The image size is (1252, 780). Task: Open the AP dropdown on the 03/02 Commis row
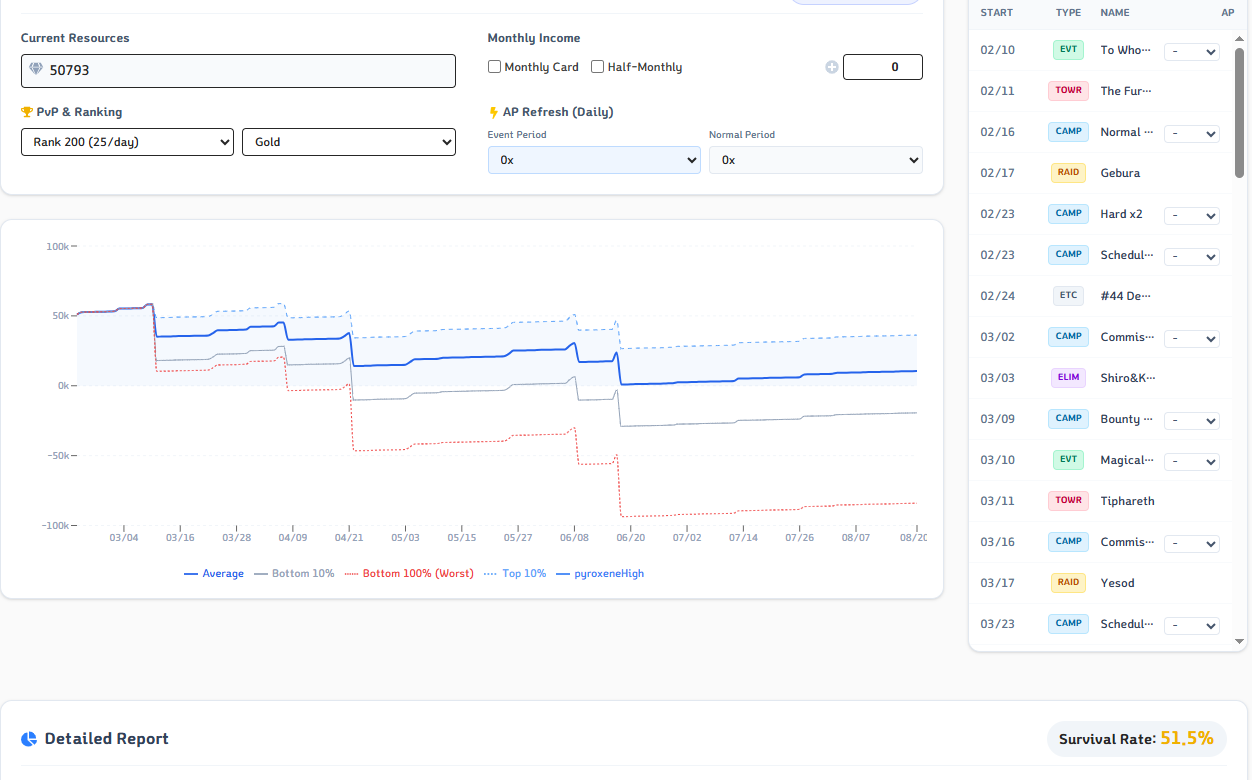[1192, 339]
